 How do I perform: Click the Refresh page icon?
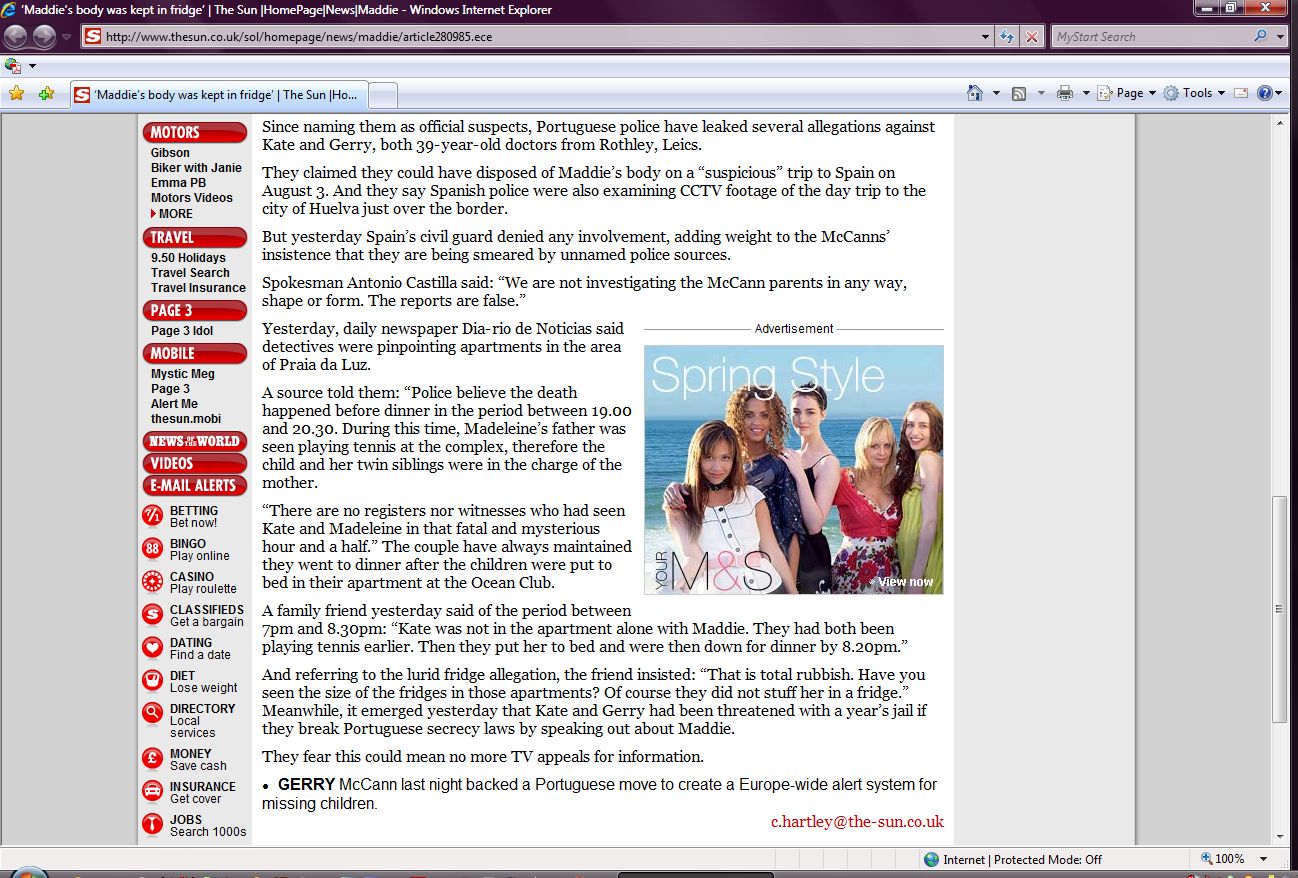coord(1008,37)
